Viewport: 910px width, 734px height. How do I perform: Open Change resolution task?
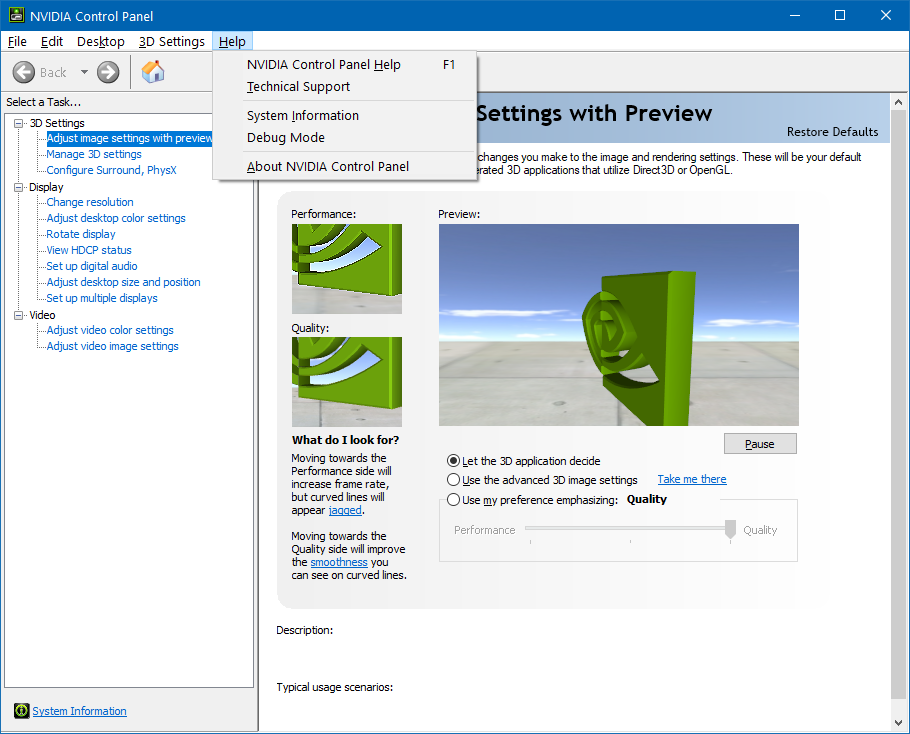tap(90, 202)
